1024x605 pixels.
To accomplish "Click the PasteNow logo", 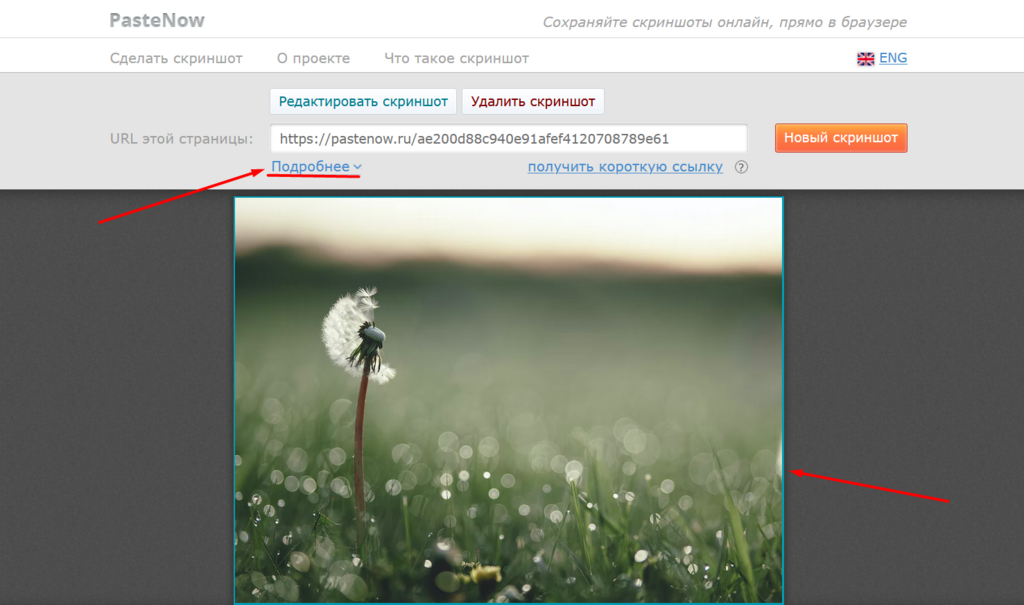I will (157, 20).
